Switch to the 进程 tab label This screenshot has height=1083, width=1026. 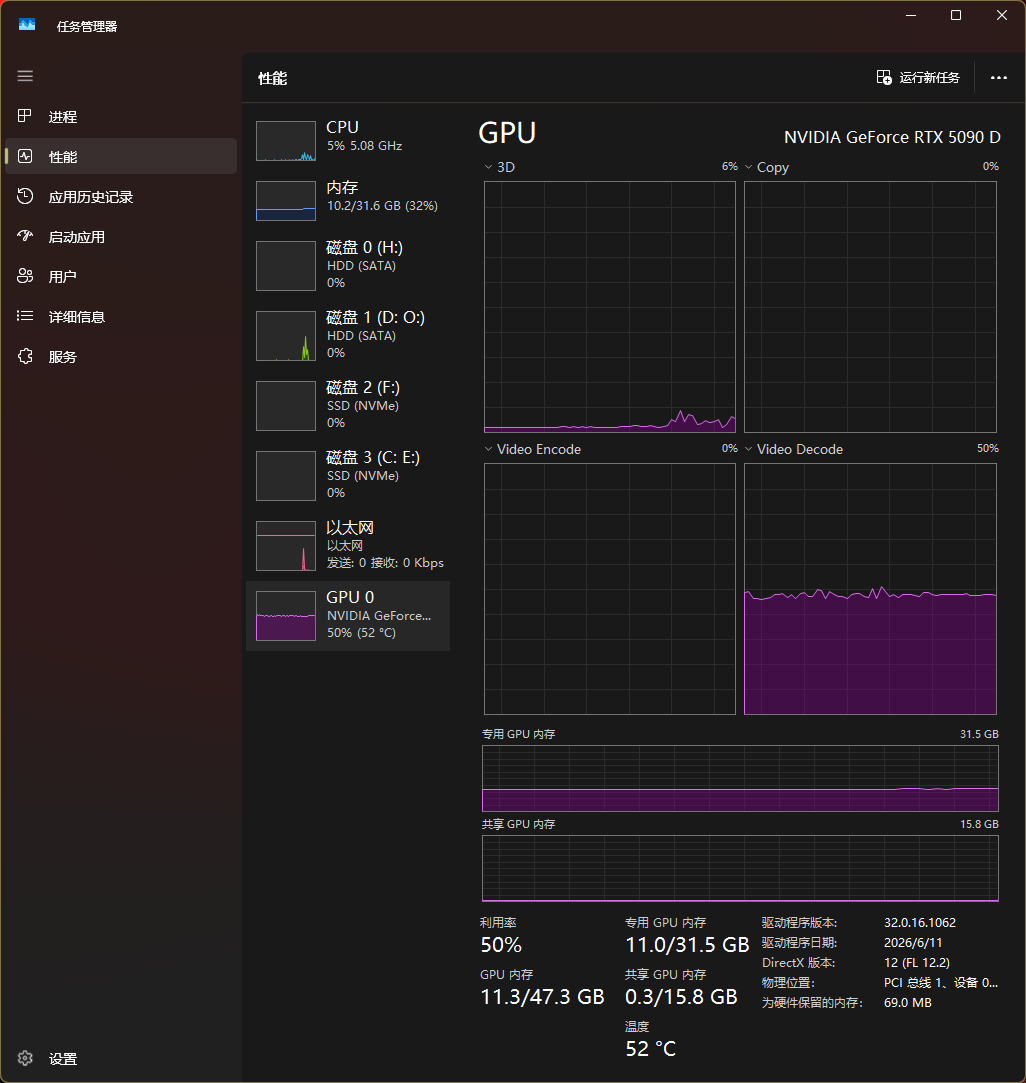pyautogui.click(x=63, y=117)
